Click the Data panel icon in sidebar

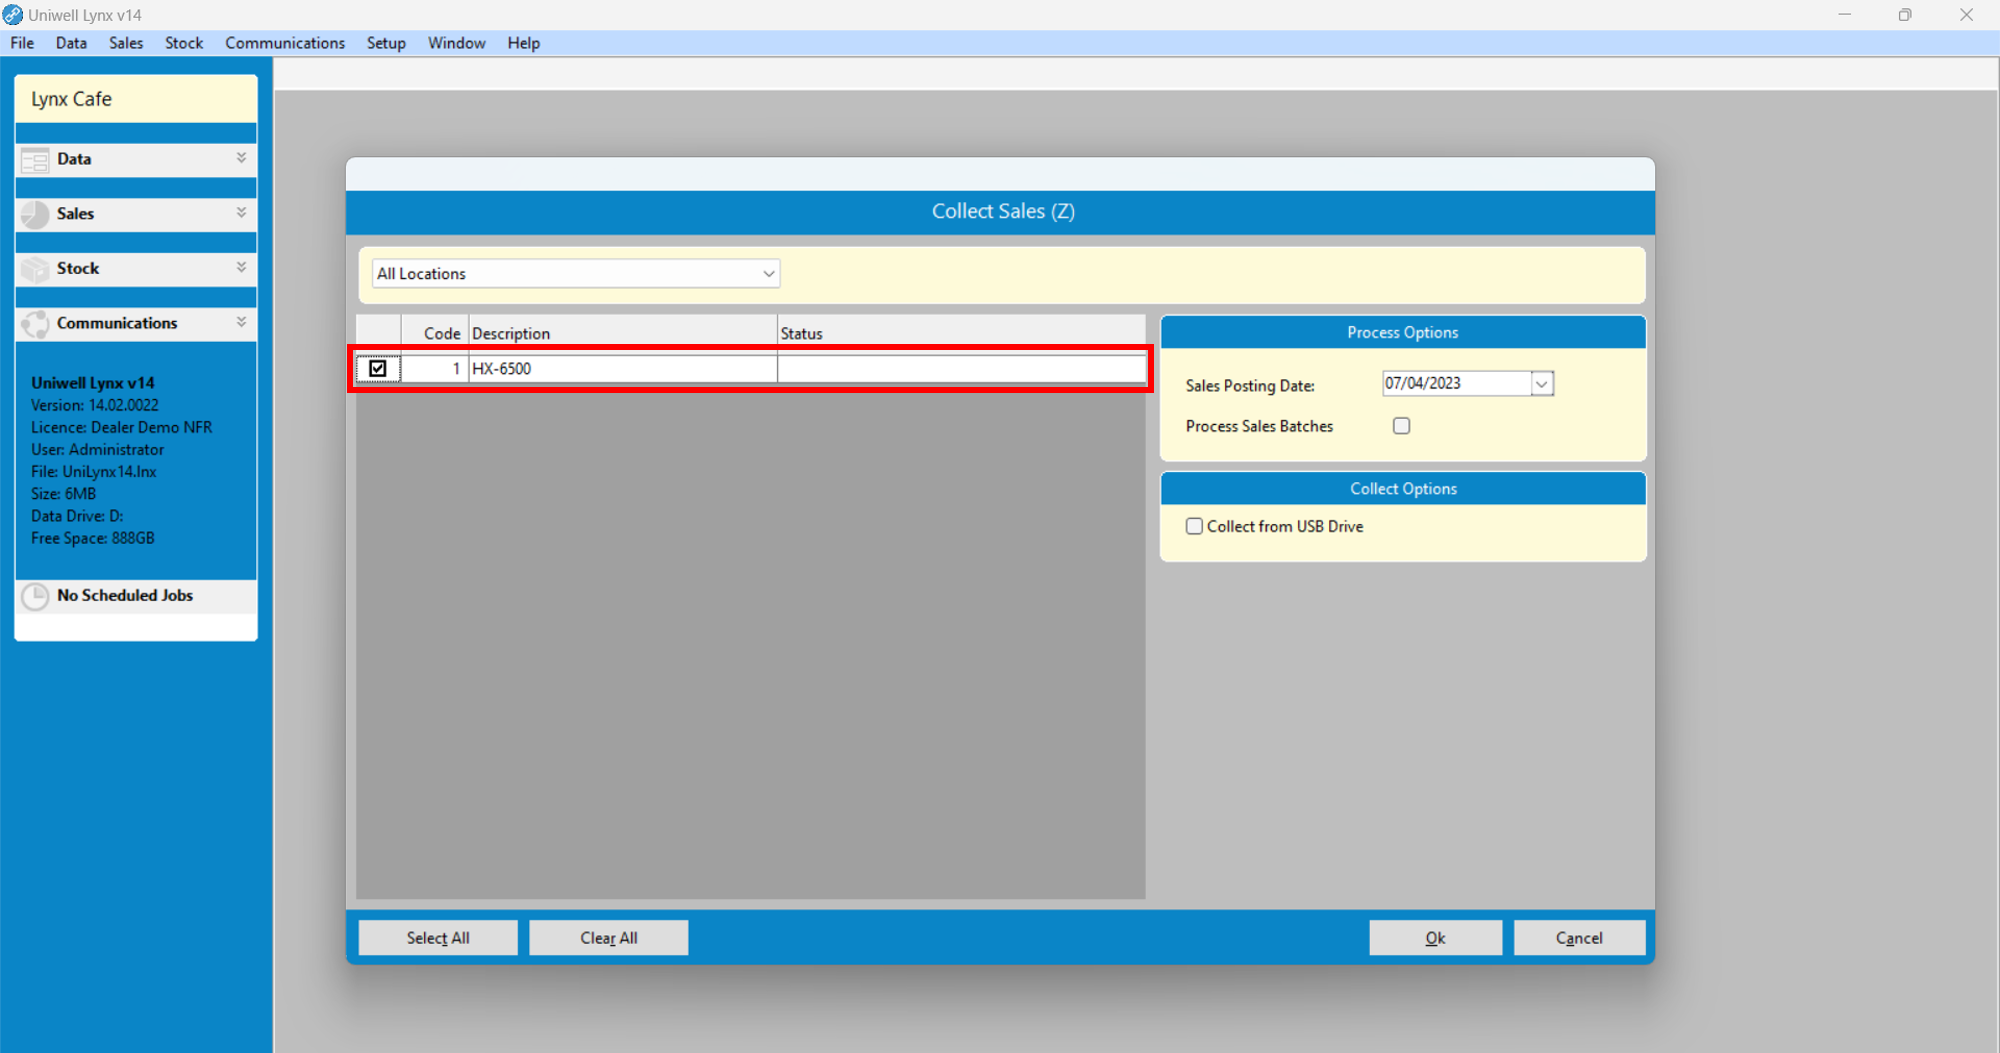(35, 160)
